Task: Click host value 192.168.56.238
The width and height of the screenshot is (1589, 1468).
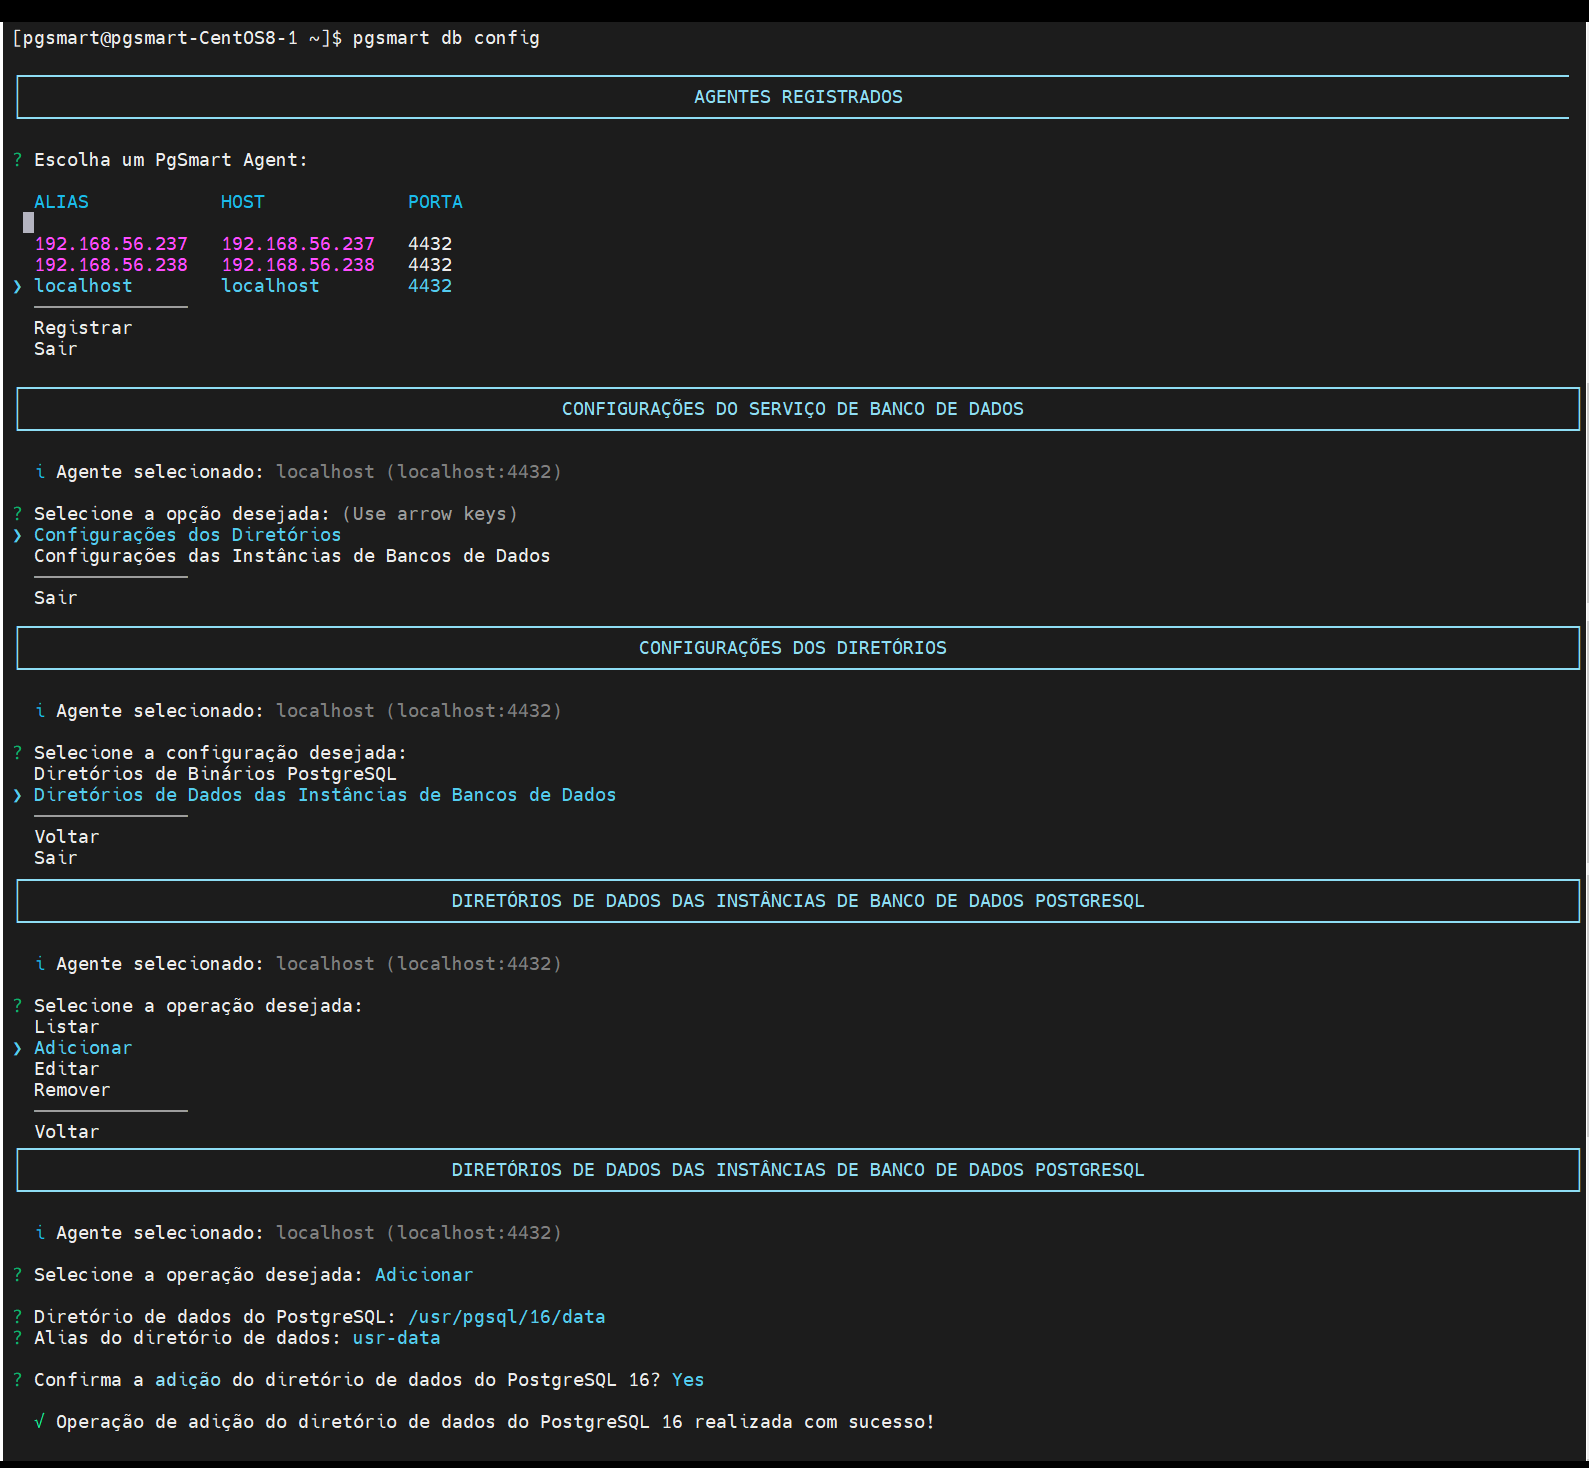Action: coord(298,265)
